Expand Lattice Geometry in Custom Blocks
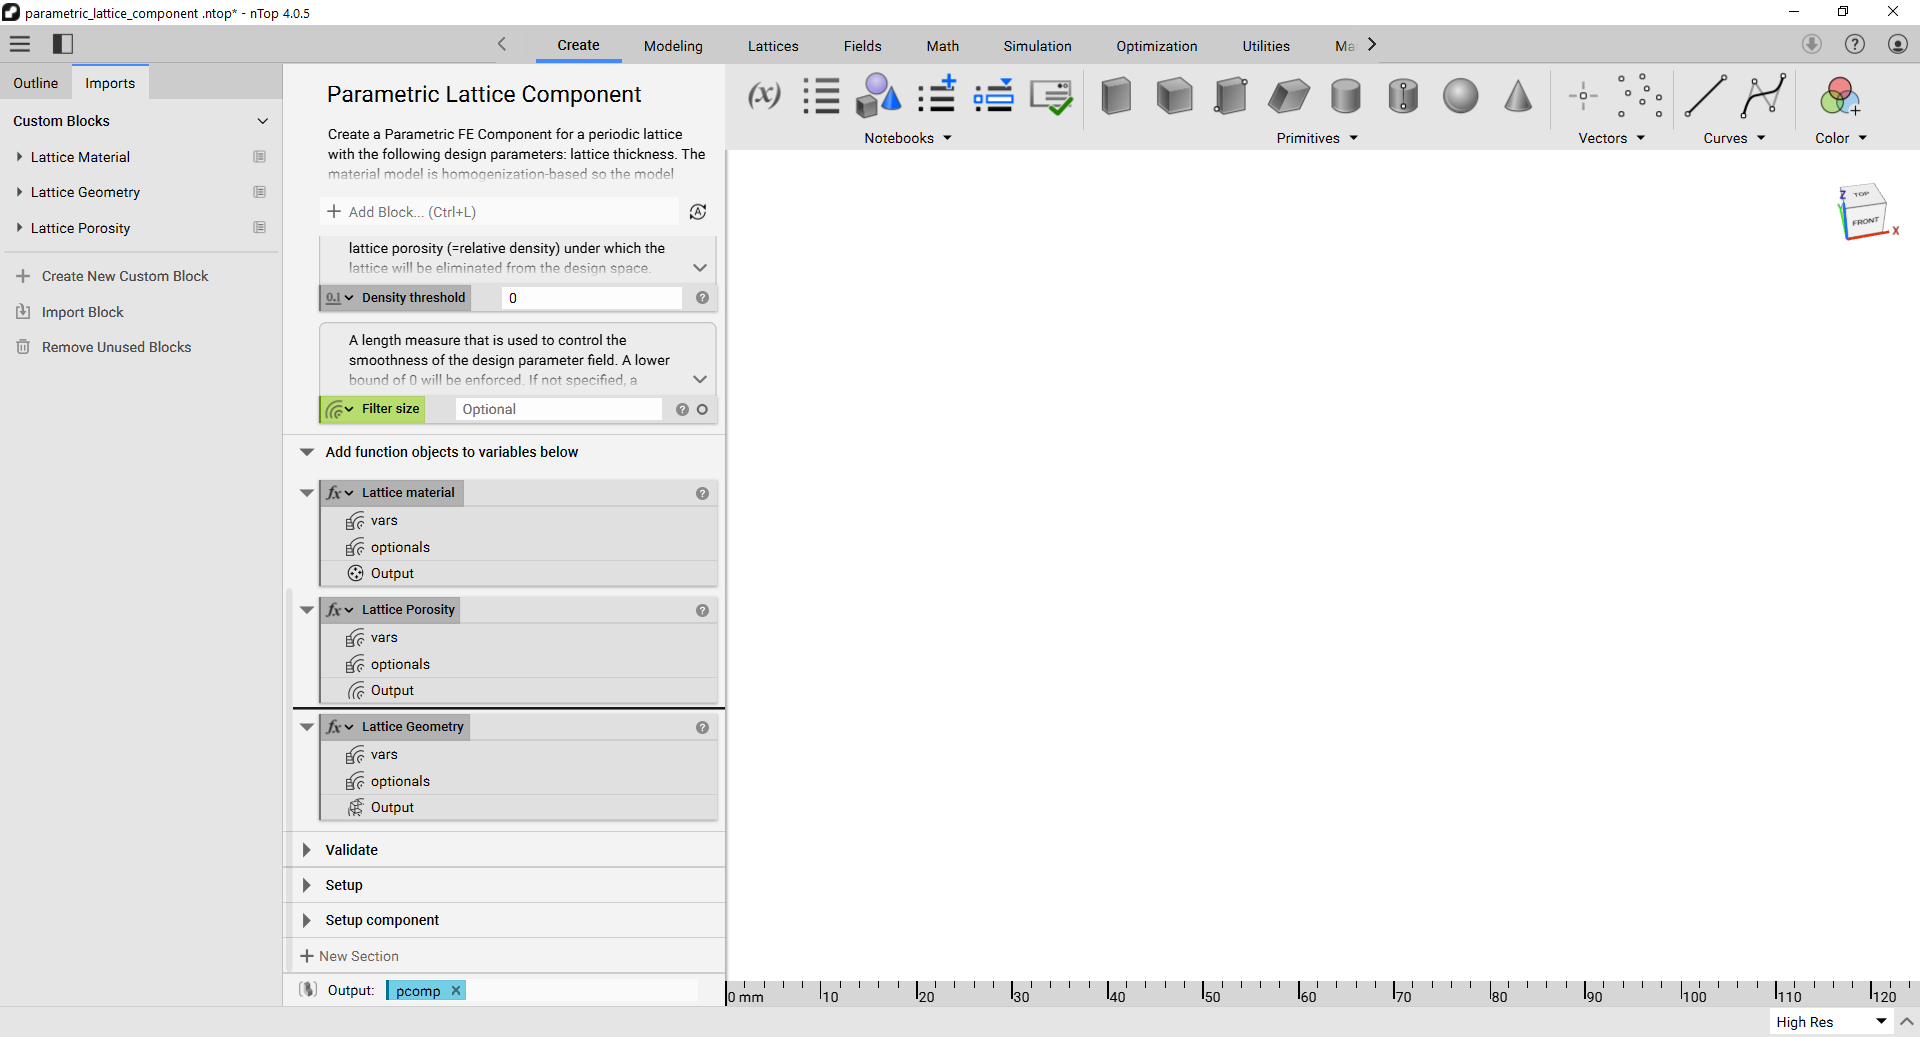The image size is (1920, 1037). coord(19,192)
